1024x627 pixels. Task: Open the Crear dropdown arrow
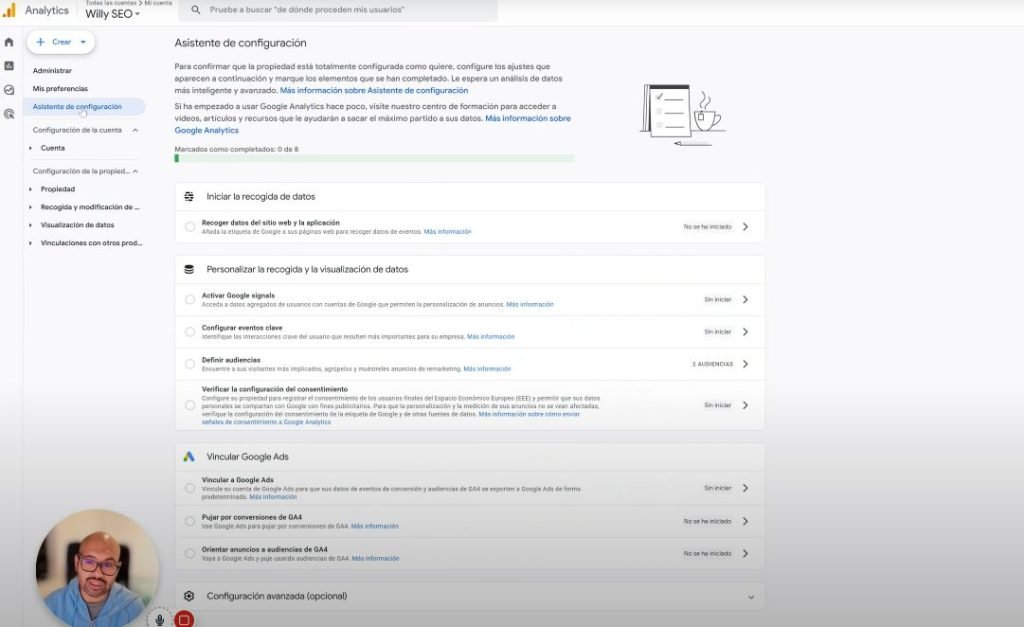tap(83, 42)
